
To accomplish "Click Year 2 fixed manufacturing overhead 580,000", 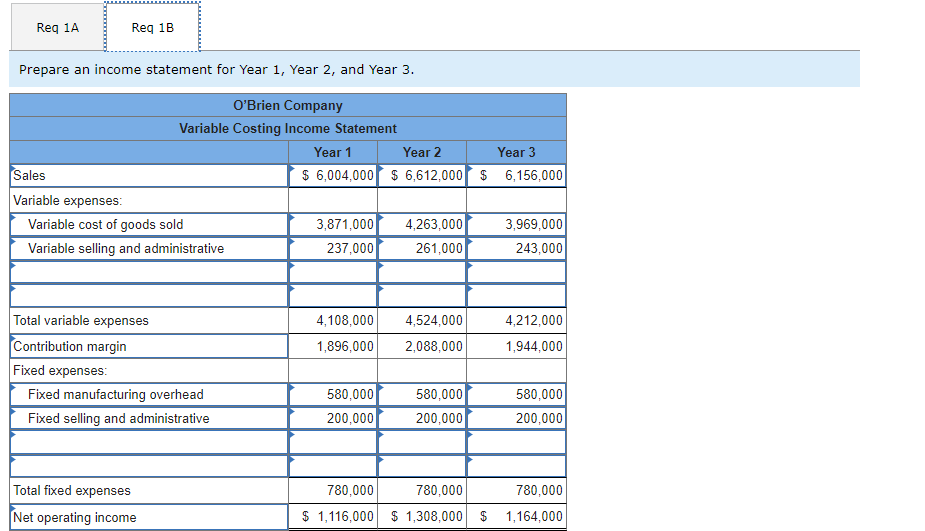I will (422, 395).
